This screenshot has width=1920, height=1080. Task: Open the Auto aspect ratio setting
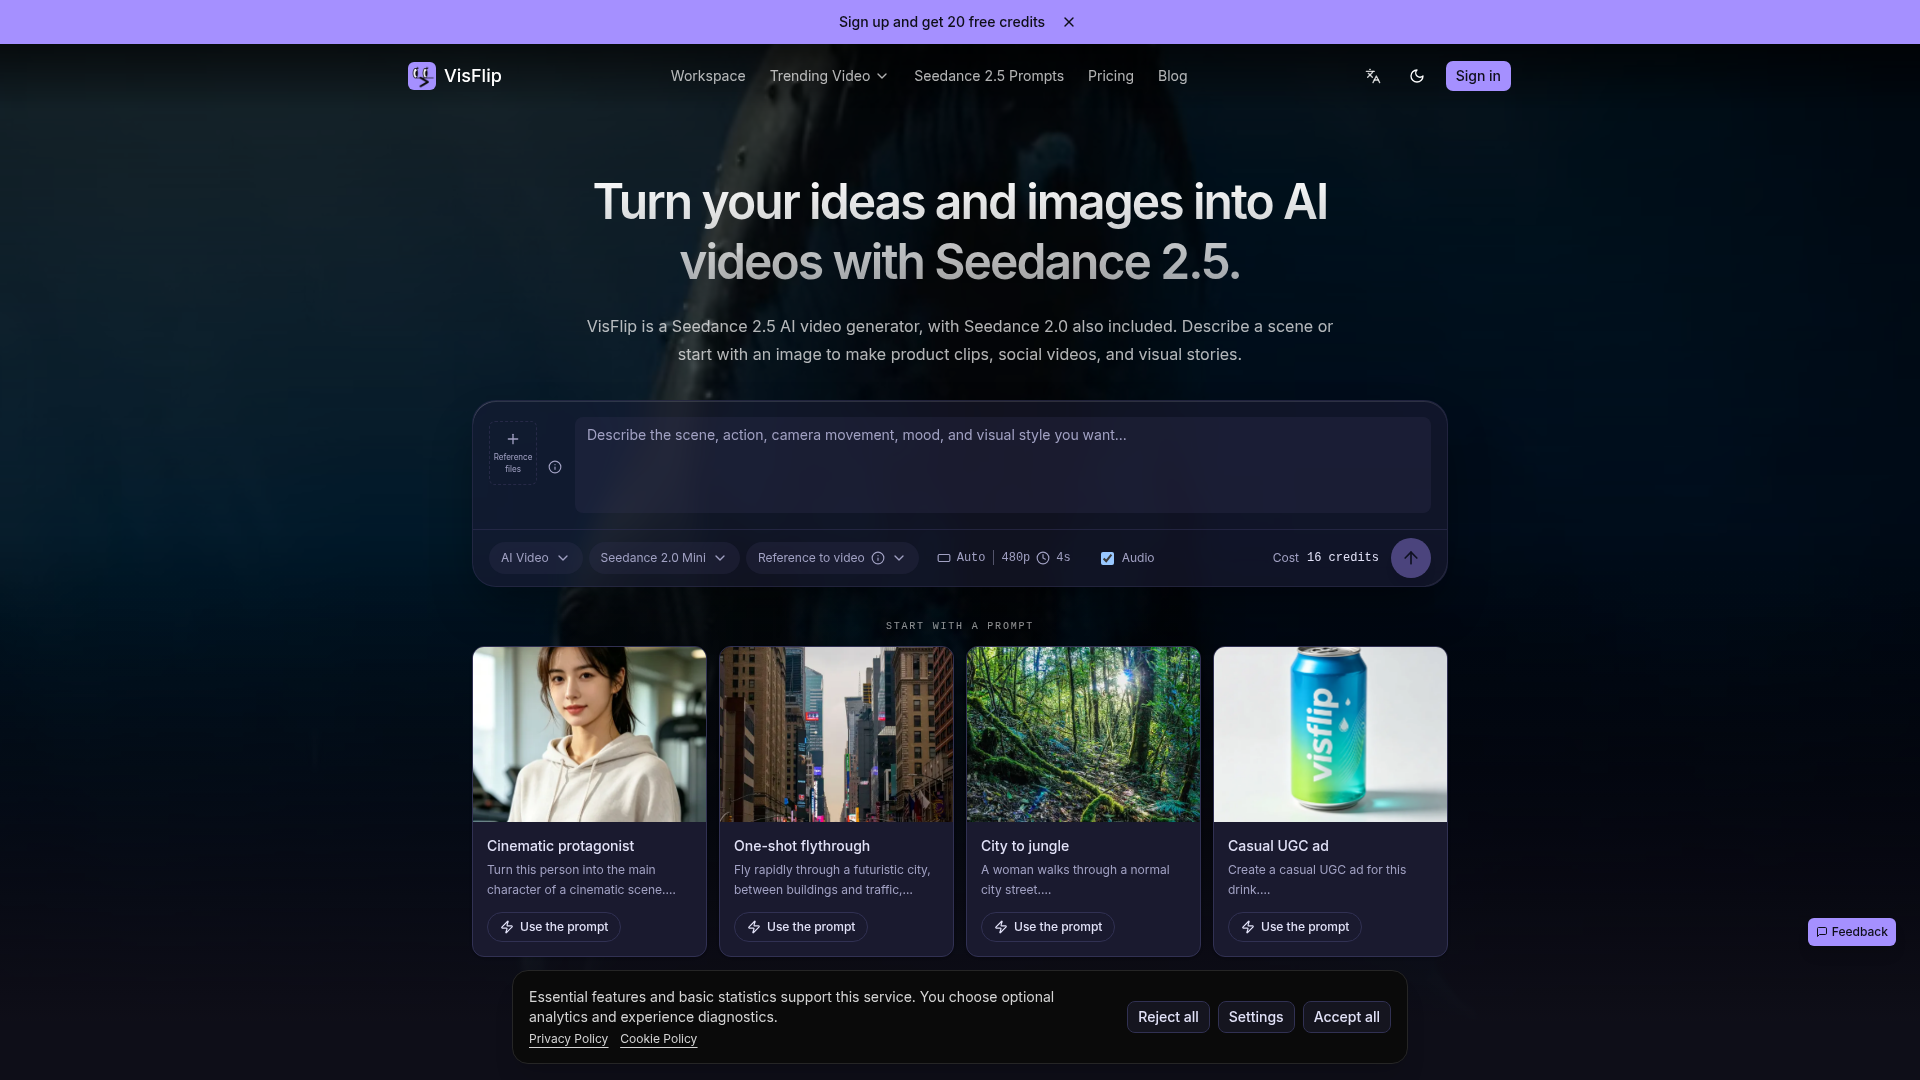pos(961,558)
